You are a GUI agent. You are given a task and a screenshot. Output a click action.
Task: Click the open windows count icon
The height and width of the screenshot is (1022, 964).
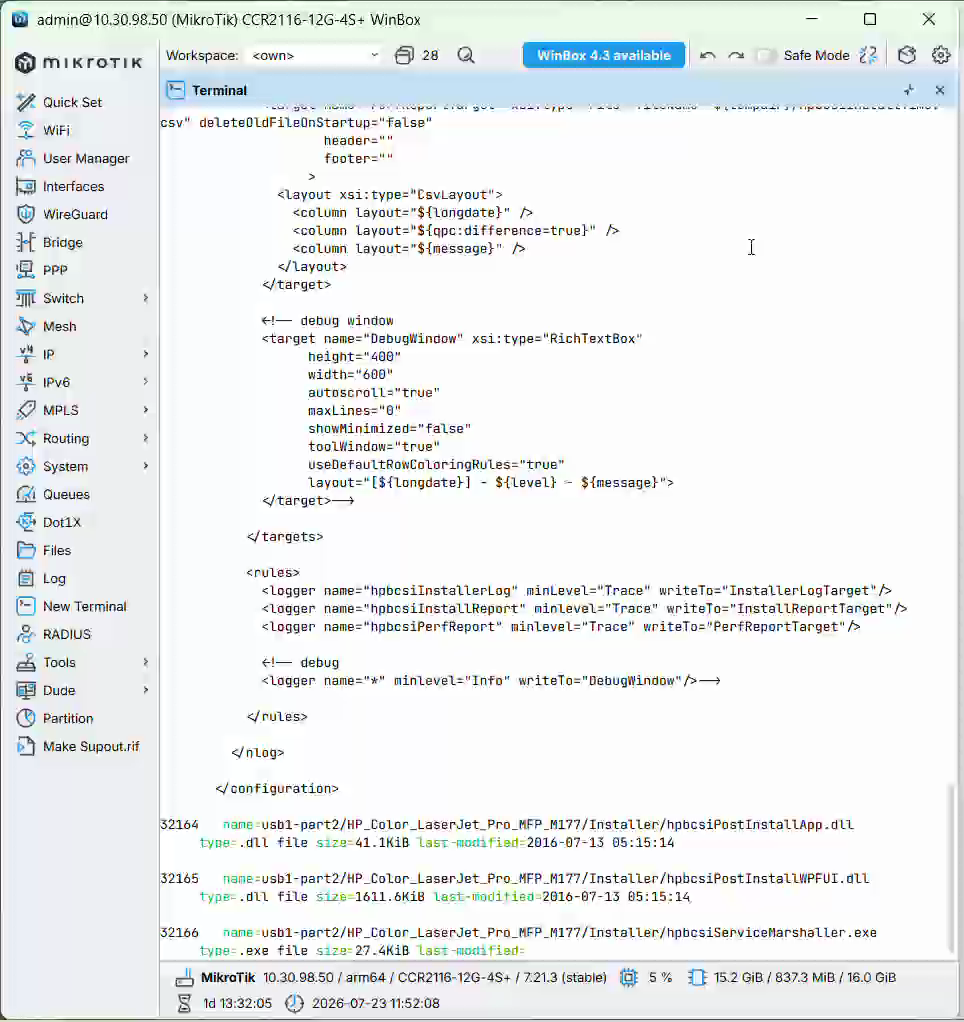point(404,55)
